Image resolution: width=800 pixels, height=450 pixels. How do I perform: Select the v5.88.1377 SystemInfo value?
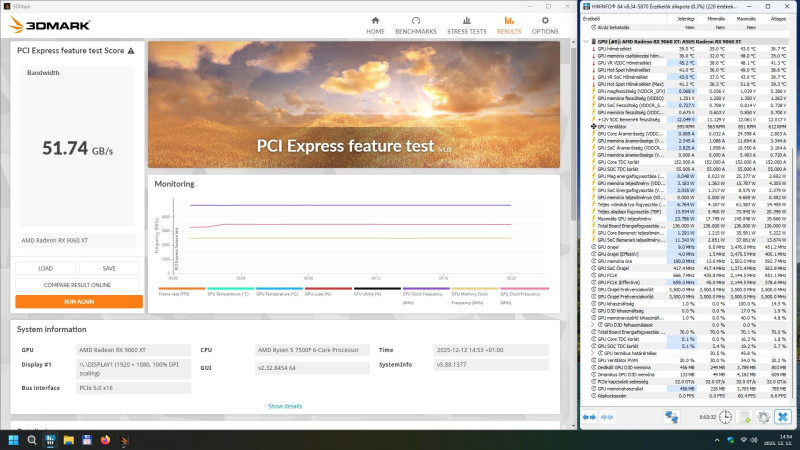(x=491, y=365)
